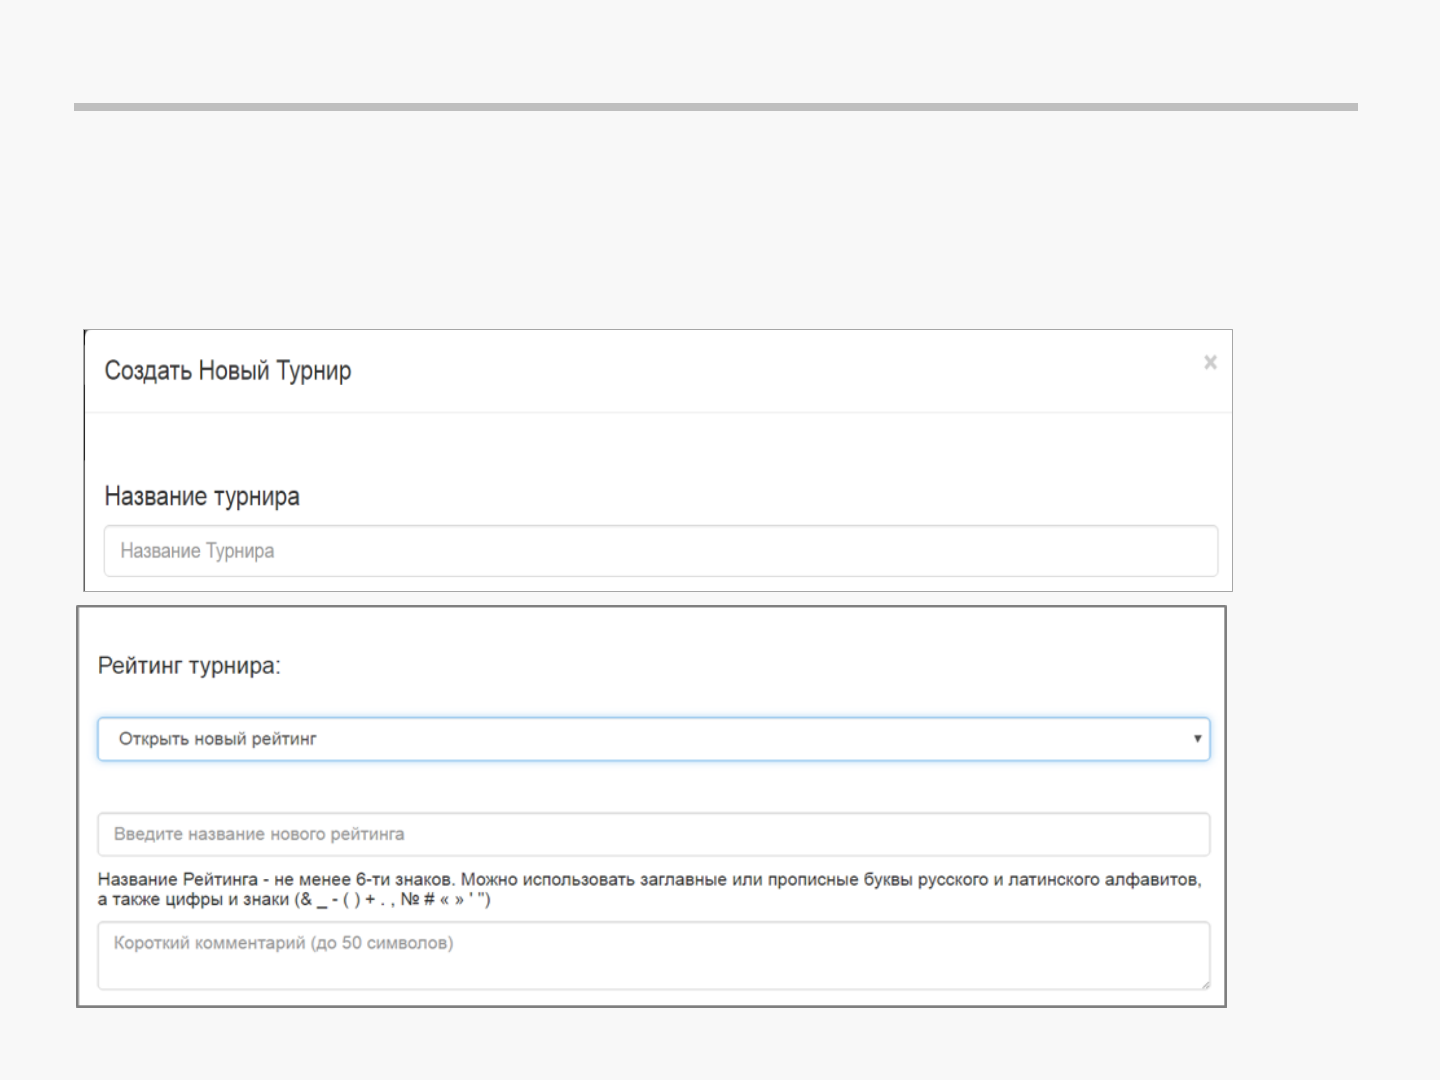Click the rating dropdown arrow
Image resolution: width=1440 pixels, height=1080 pixels.
(x=1197, y=739)
